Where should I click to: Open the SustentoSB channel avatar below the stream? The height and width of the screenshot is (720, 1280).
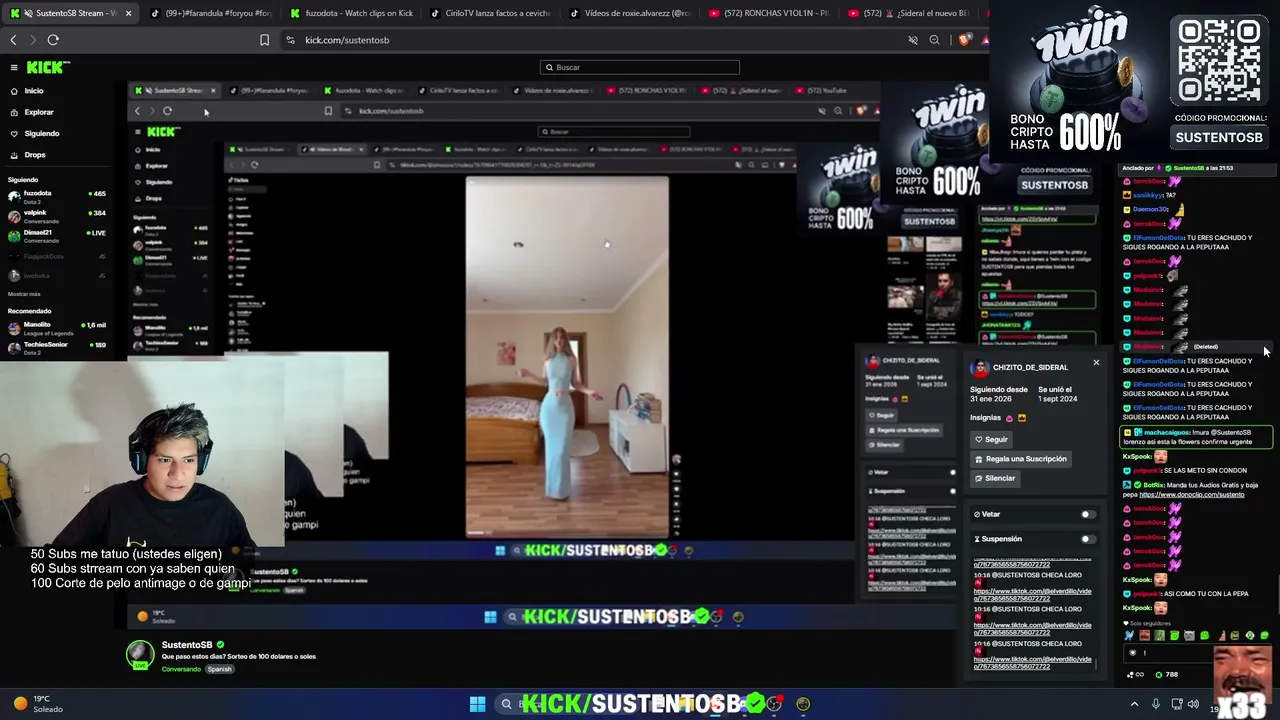click(140, 655)
